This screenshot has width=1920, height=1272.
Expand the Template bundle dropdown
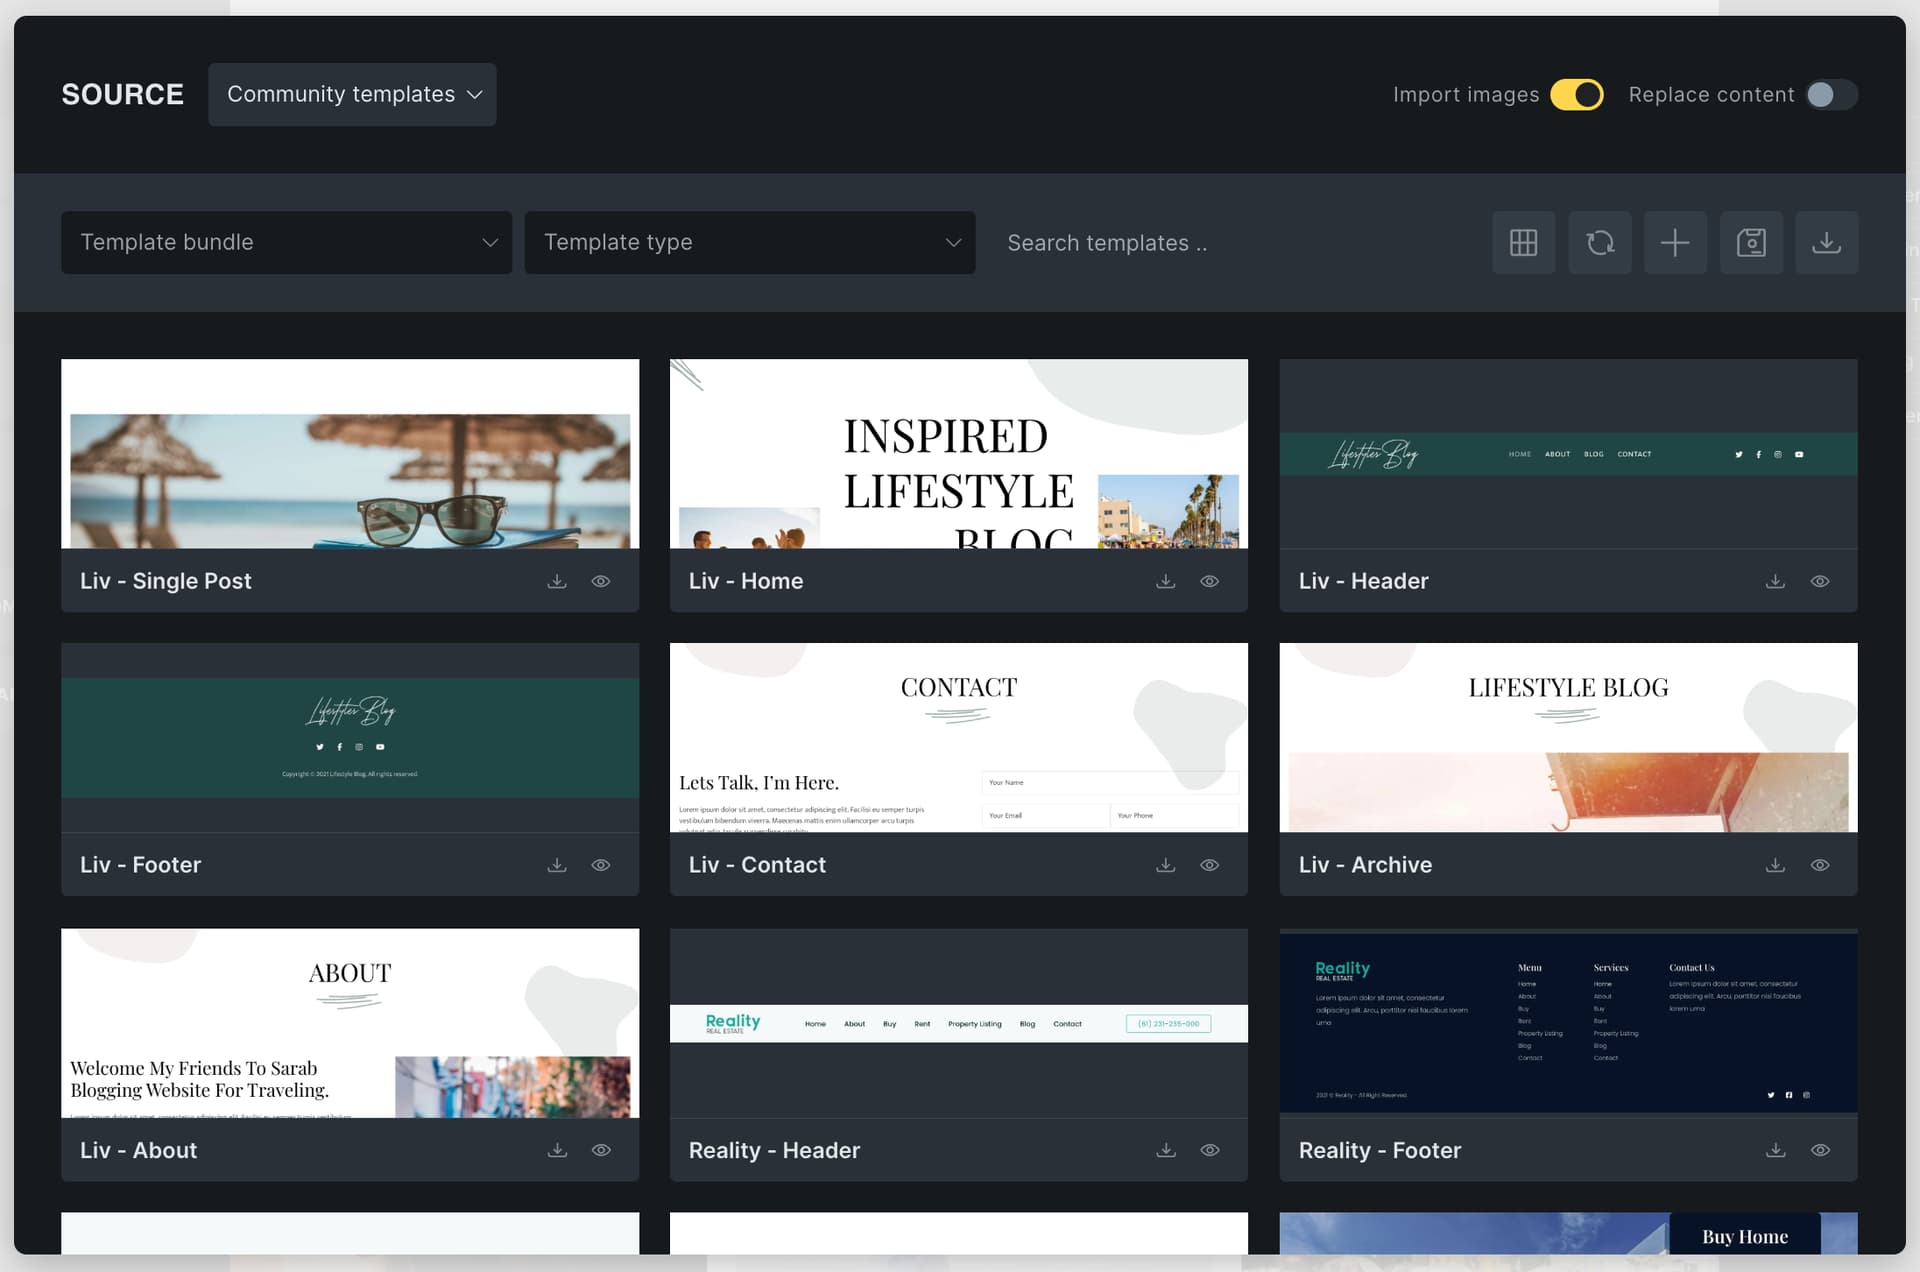tap(286, 242)
